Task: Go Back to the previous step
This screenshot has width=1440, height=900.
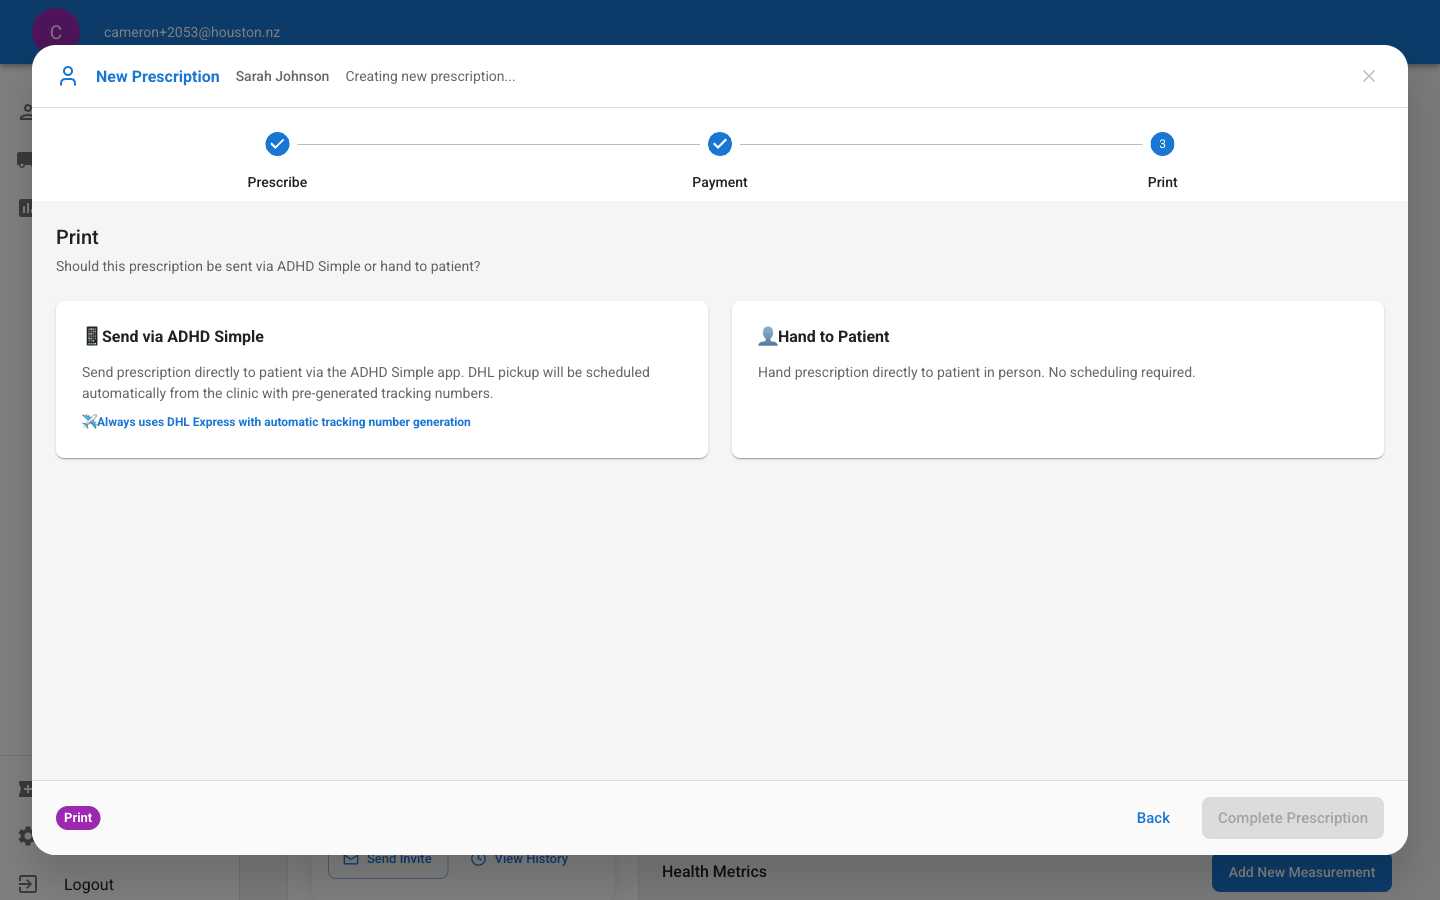Action: click(1153, 818)
